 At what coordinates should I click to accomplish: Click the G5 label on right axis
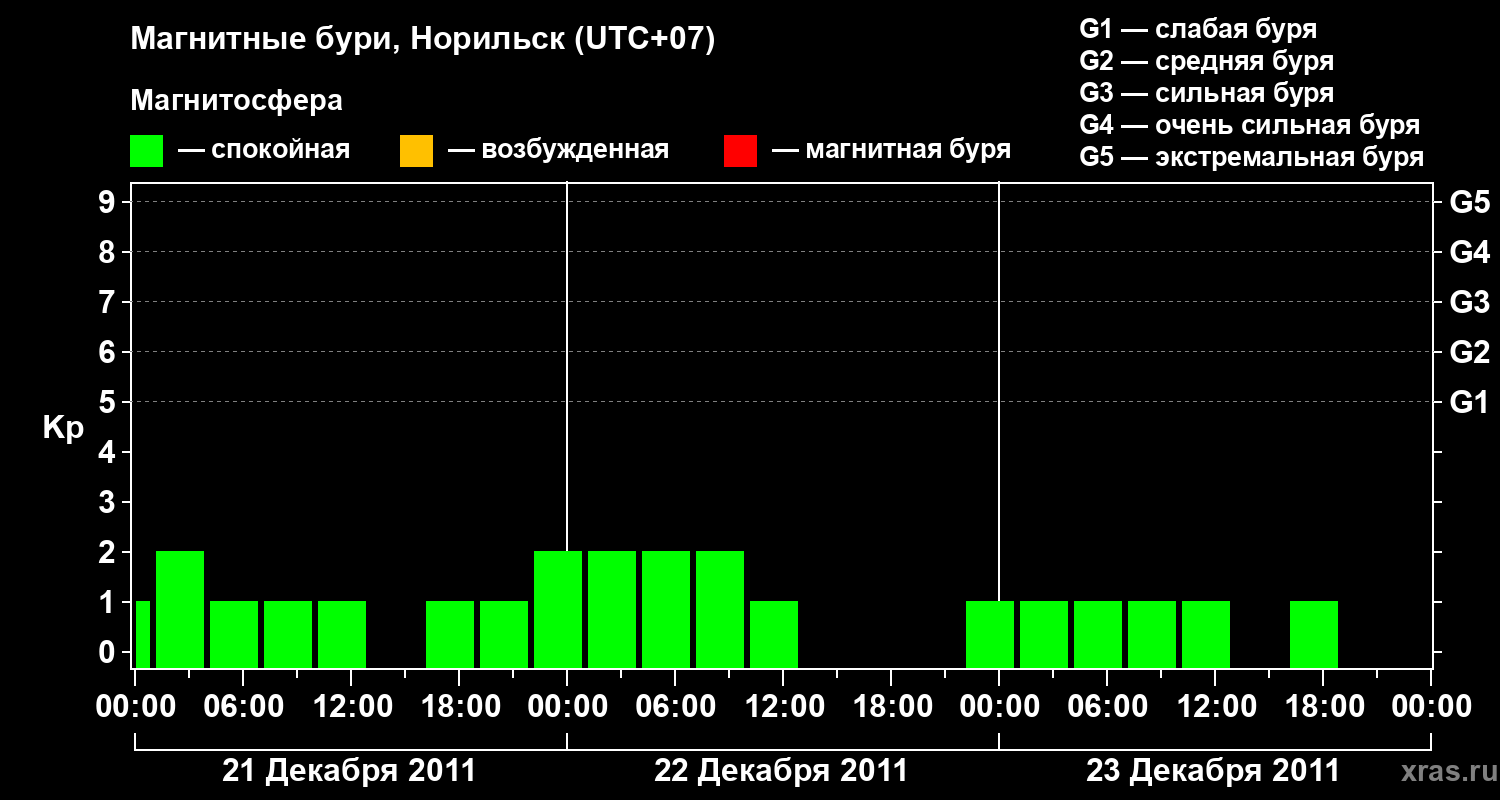click(1470, 202)
